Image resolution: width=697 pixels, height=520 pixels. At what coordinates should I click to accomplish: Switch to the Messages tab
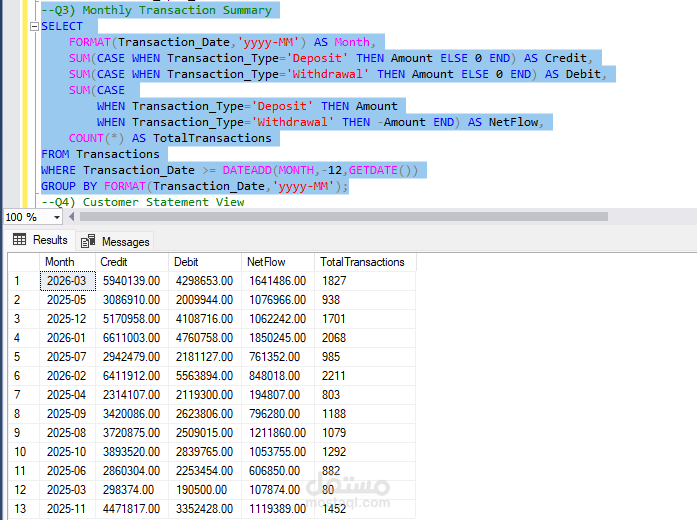tap(115, 241)
